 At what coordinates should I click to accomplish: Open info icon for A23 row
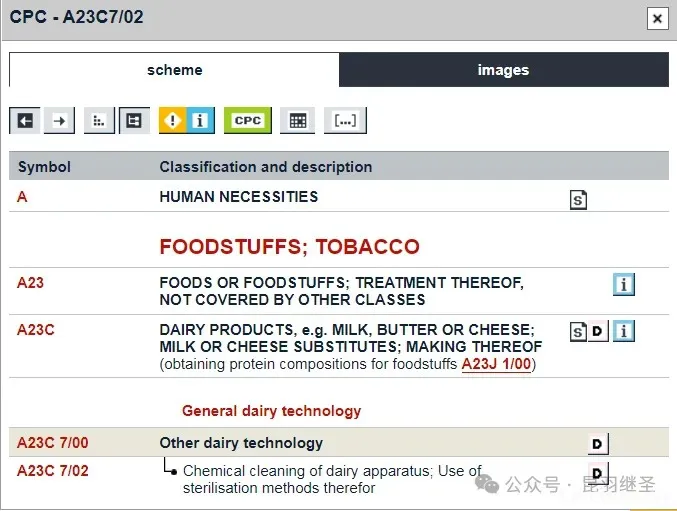point(624,285)
